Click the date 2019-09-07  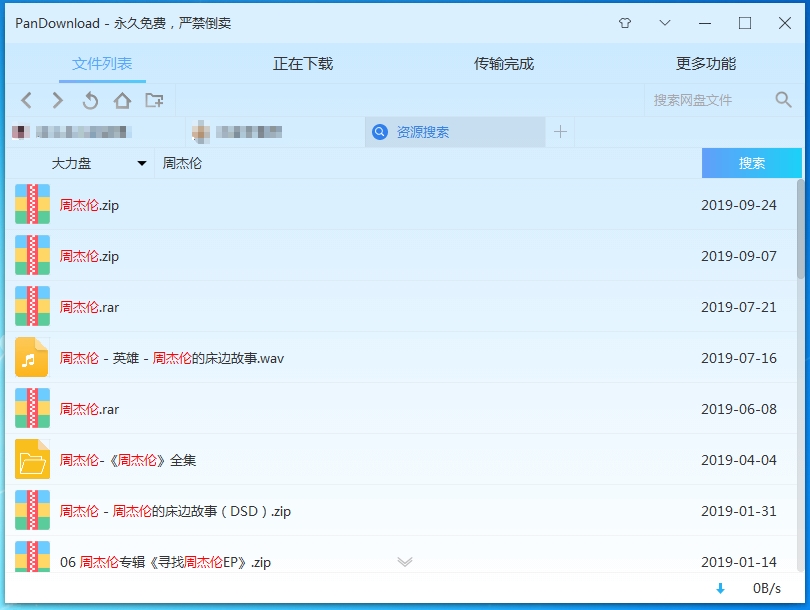(739, 256)
